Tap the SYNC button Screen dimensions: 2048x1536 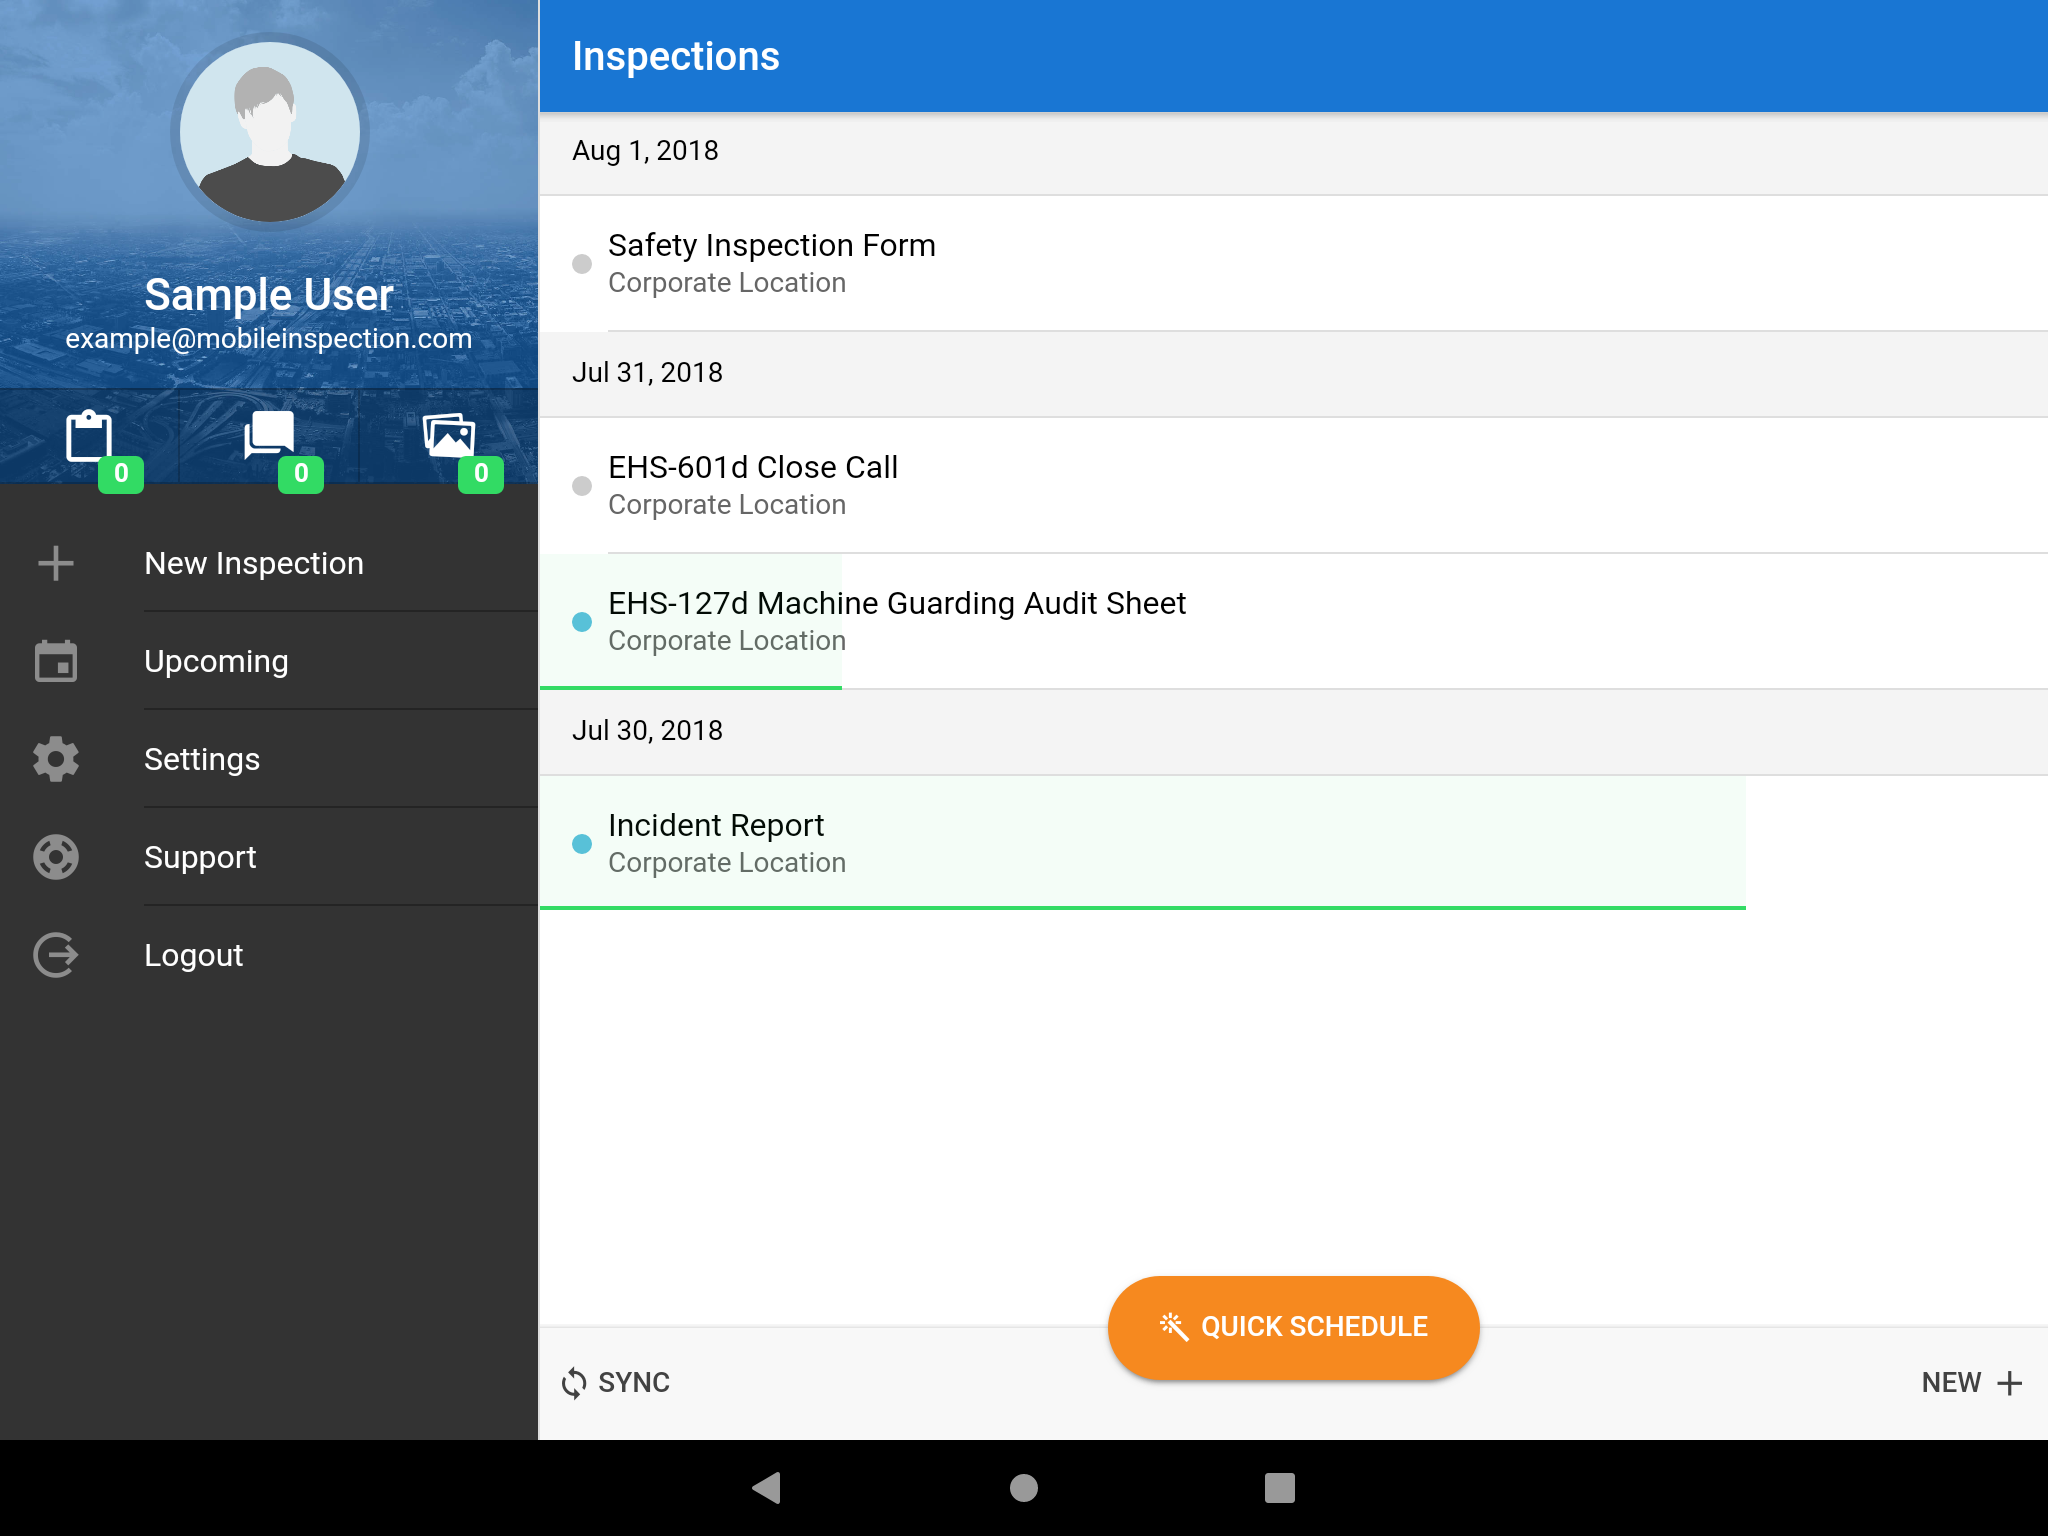[x=615, y=1382]
